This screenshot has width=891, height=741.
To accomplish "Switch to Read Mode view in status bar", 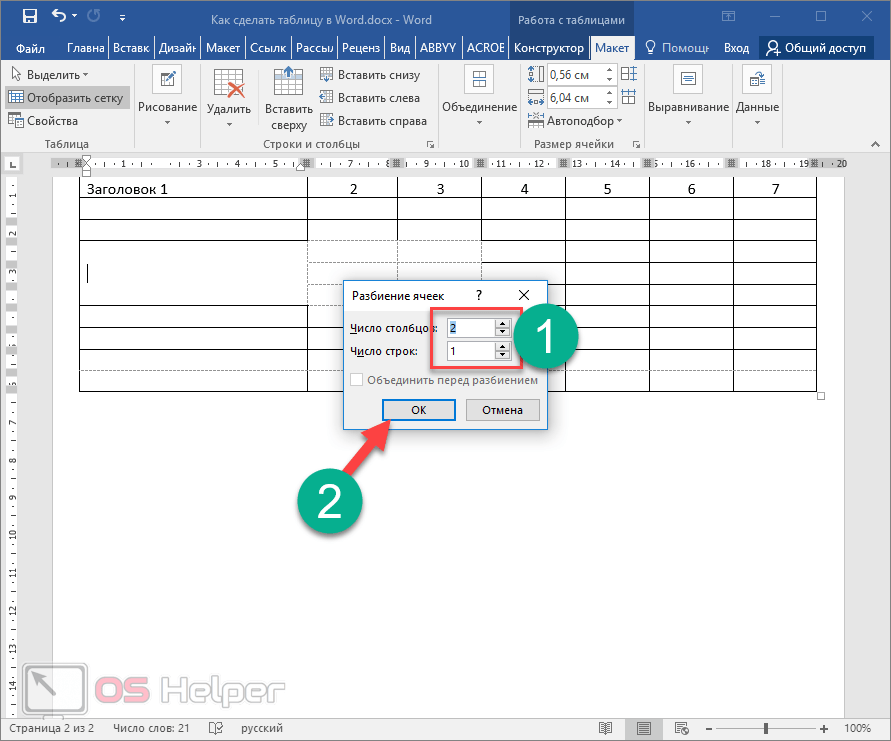I will point(605,728).
